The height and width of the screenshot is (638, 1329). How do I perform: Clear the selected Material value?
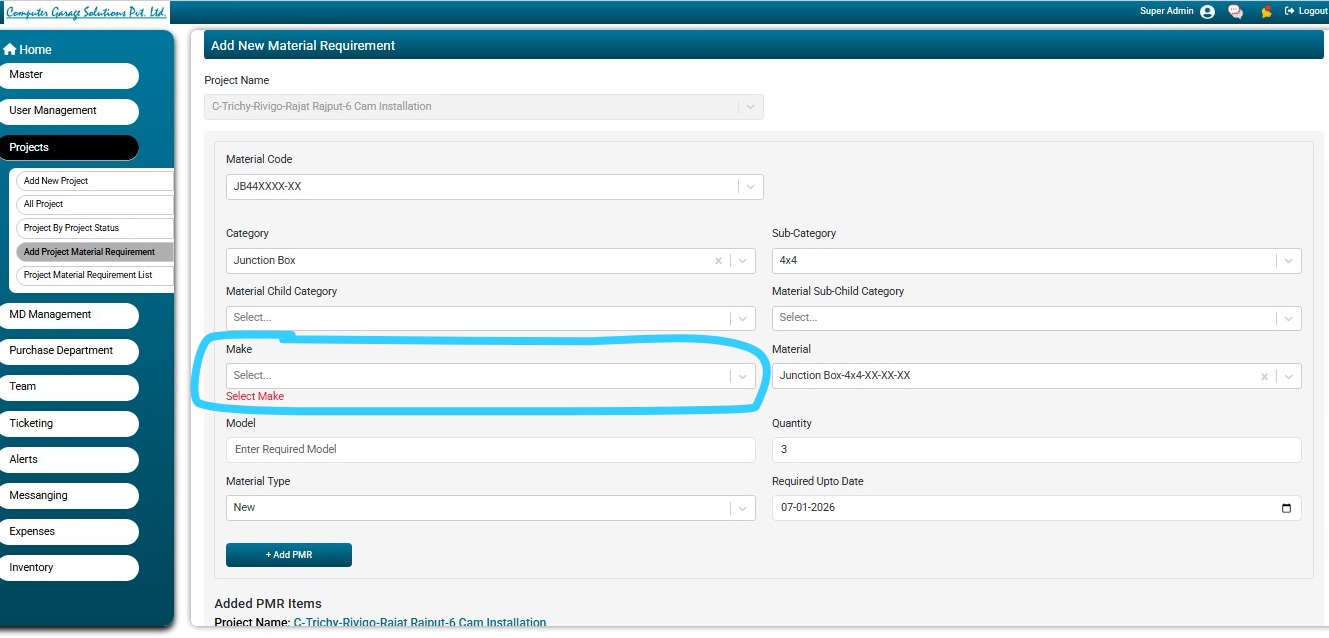click(1264, 377)
